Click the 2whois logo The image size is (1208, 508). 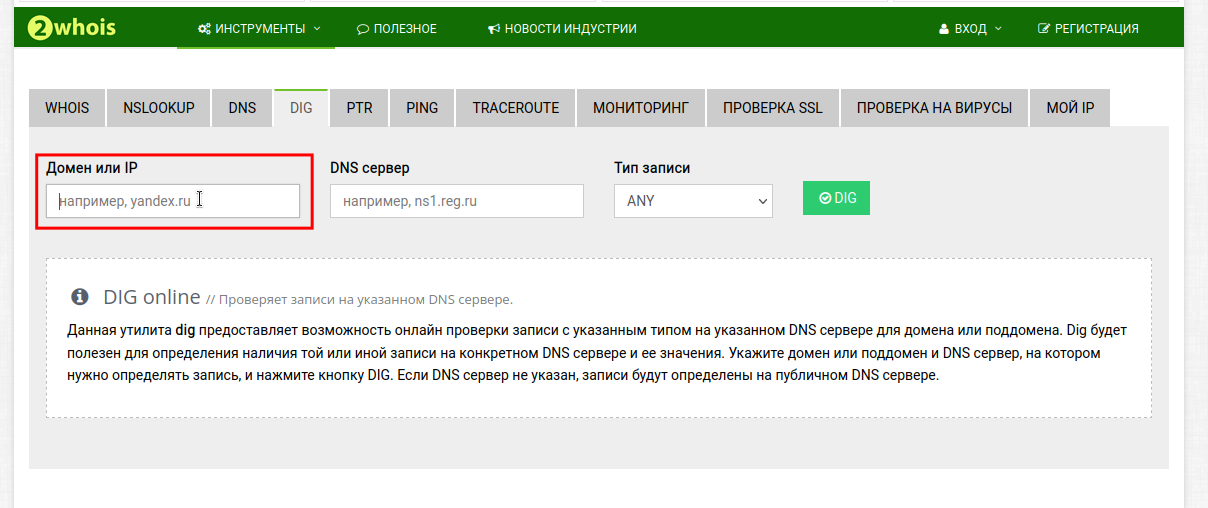pos(71,27)
